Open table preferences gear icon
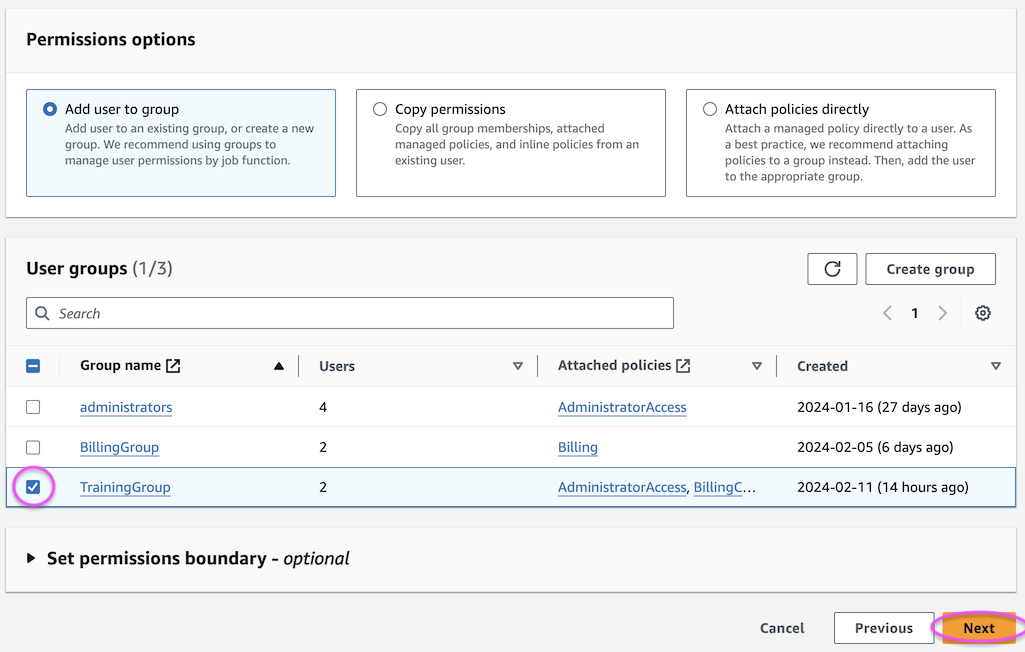 (x=982, y=313)
